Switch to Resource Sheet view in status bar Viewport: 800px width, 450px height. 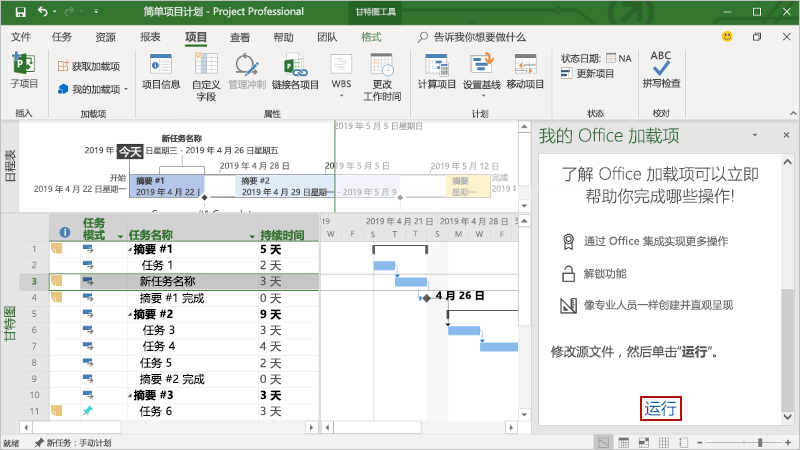coord(663,442)
